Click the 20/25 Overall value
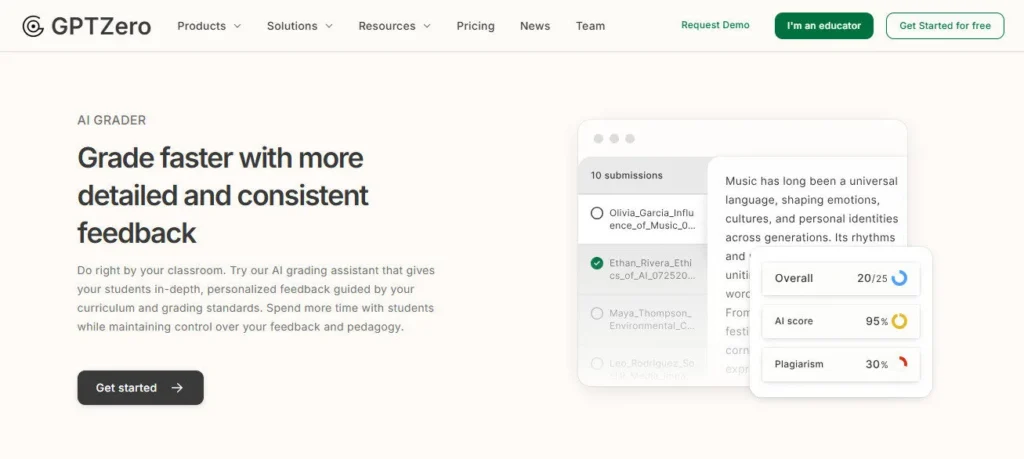Image resolution: width=1024 pixels, height=459 pixels. point(872,278)
